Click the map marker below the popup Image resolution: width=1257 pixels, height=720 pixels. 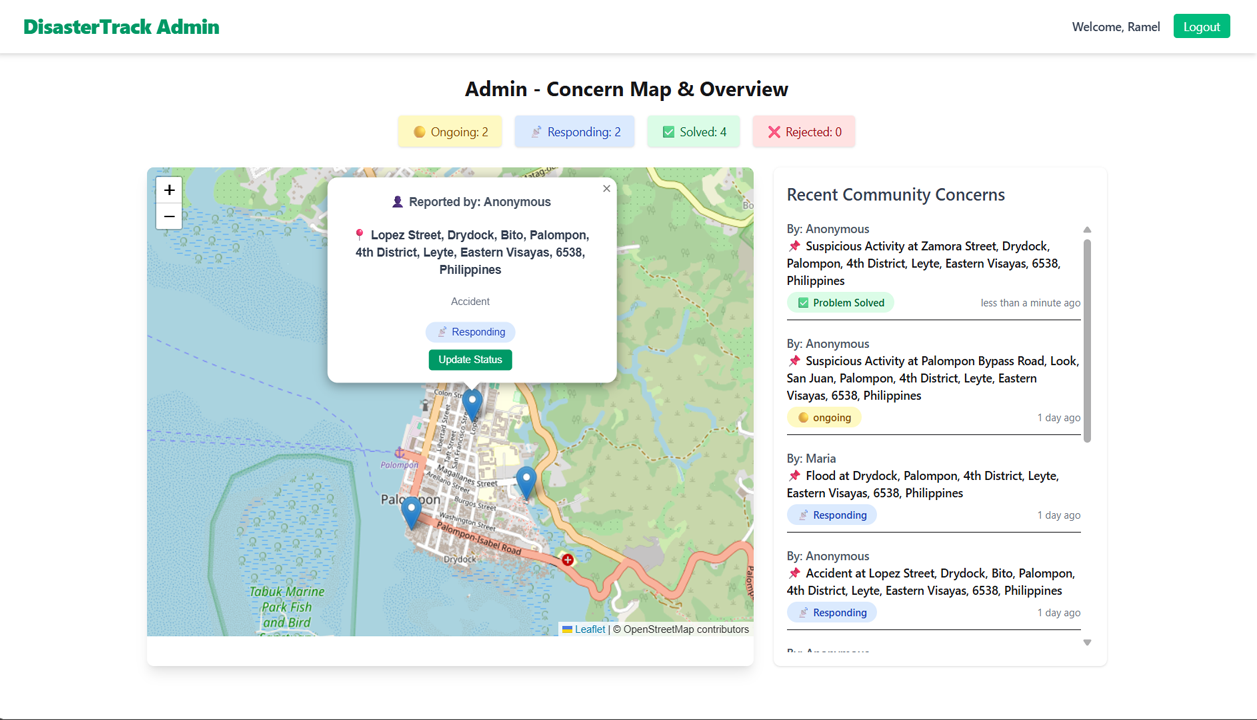coord(472,404)
